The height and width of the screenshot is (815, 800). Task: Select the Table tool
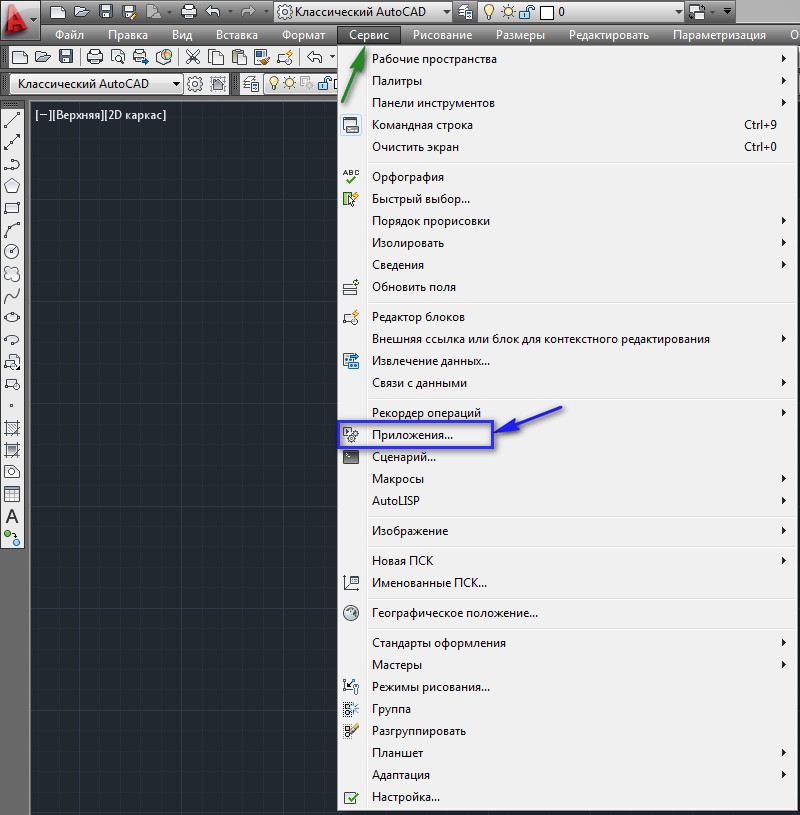tap(12, 494)
